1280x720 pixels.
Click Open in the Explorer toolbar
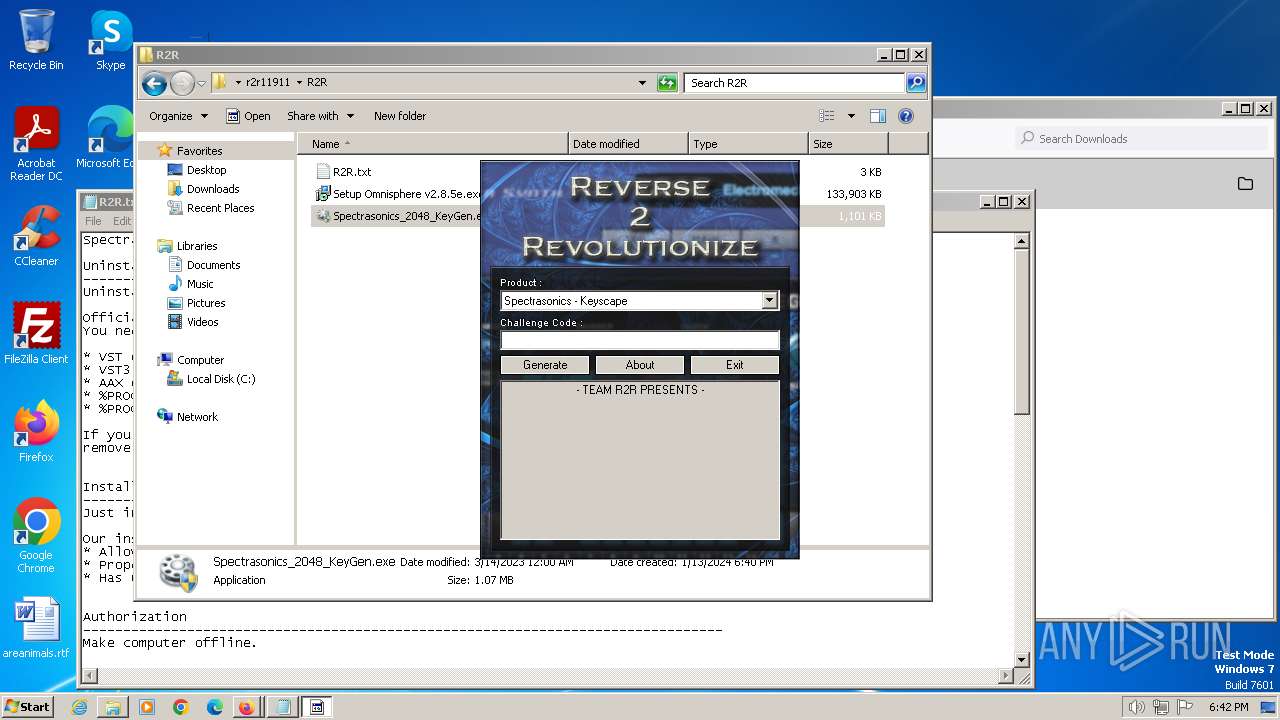pos(248,116)
